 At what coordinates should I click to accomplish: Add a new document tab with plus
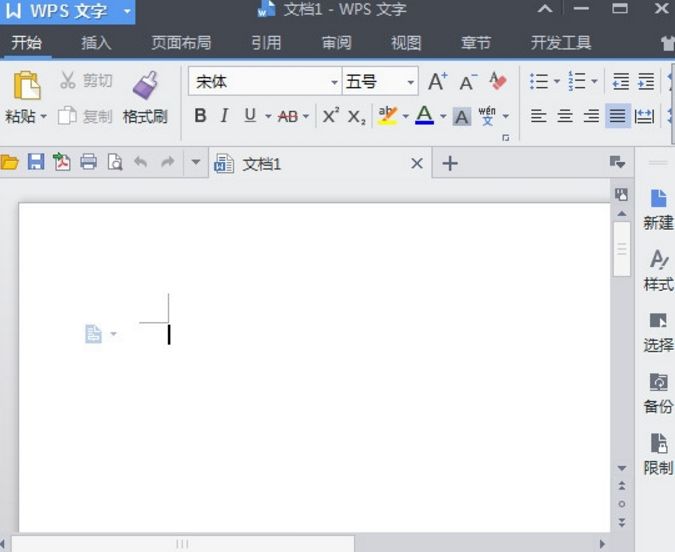(450, 163)
